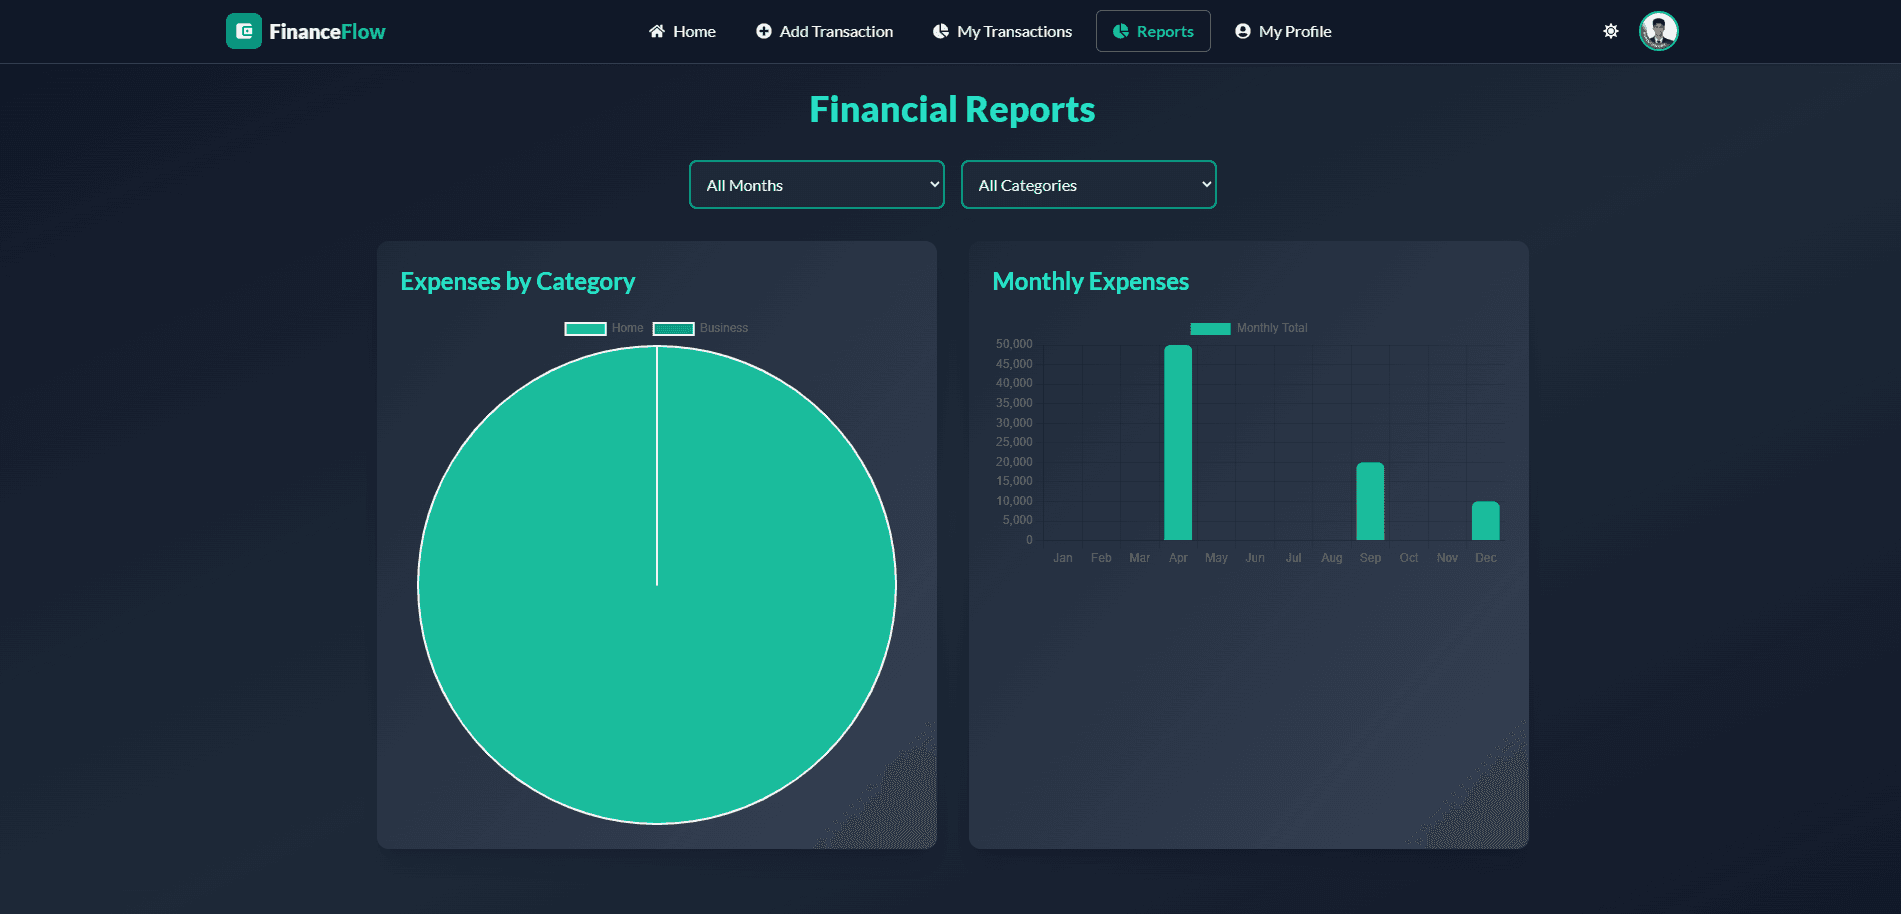Go to the Home page
Viewport: 1901px width, 914px height.
[x=682, y=31]
